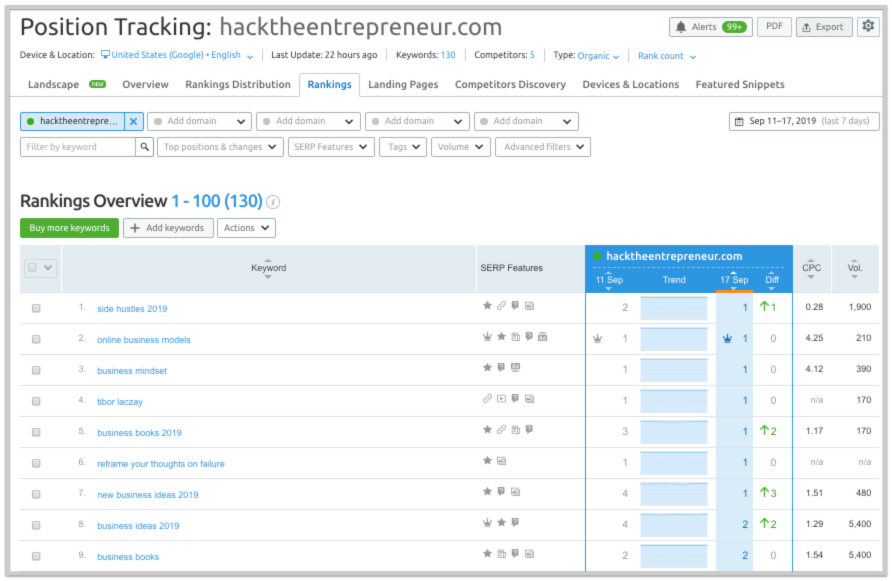Click the Keywords 130 count link

point(448,55)
